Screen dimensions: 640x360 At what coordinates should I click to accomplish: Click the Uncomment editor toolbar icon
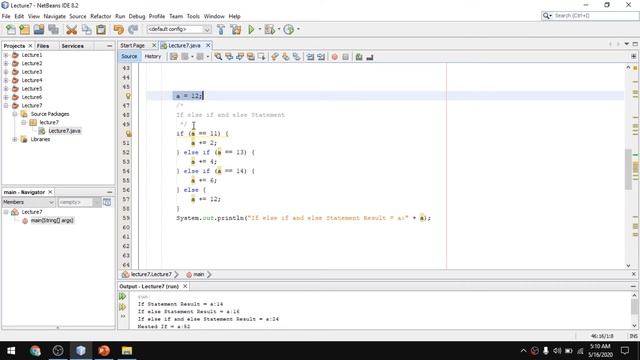click(x=370, y=57)
